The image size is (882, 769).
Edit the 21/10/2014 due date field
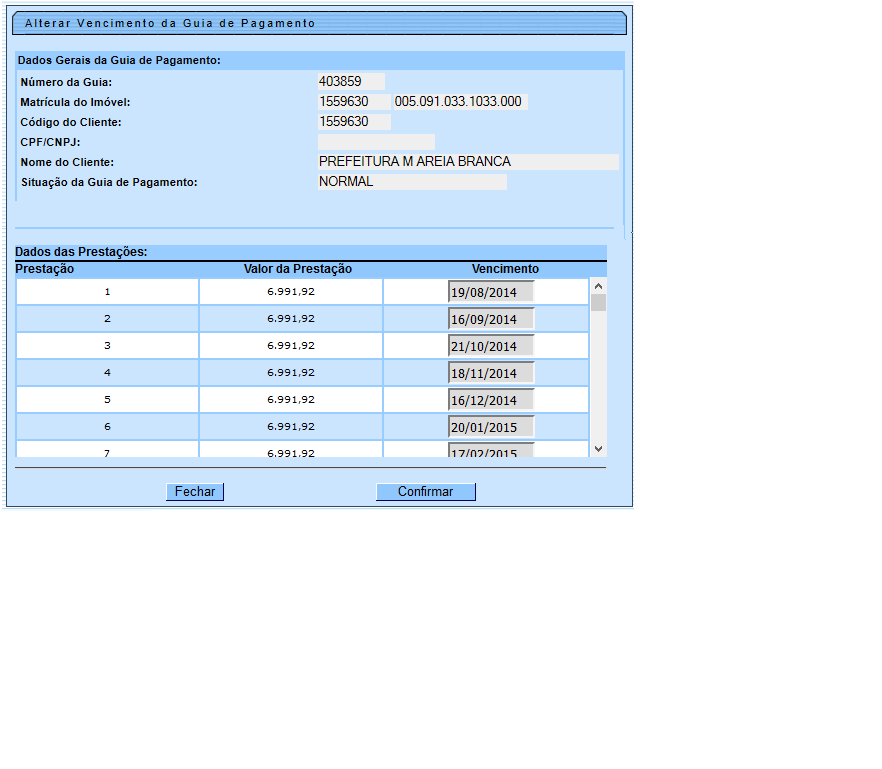click(491, 346)
